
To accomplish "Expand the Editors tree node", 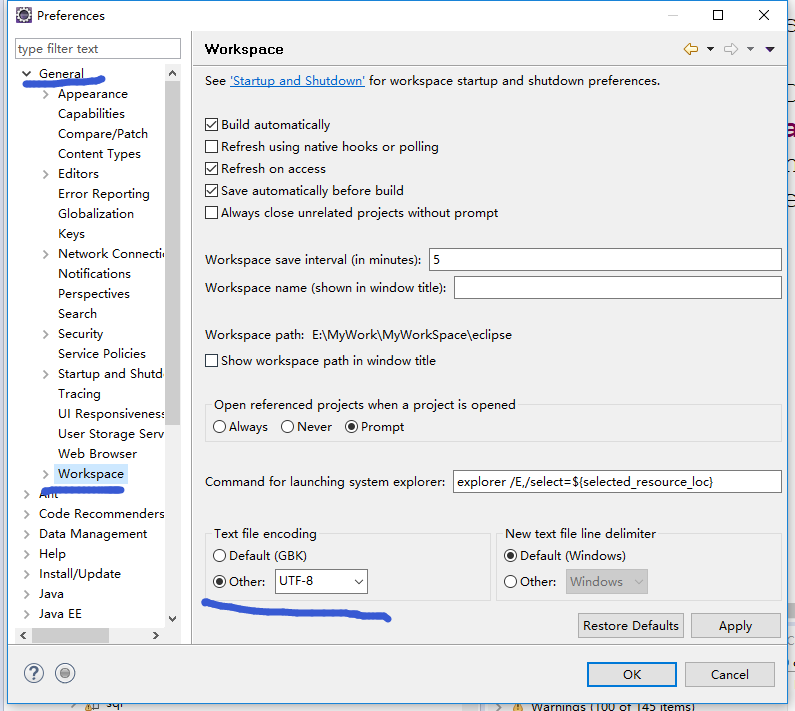I will pyautogui.click(x=46, y=174).
